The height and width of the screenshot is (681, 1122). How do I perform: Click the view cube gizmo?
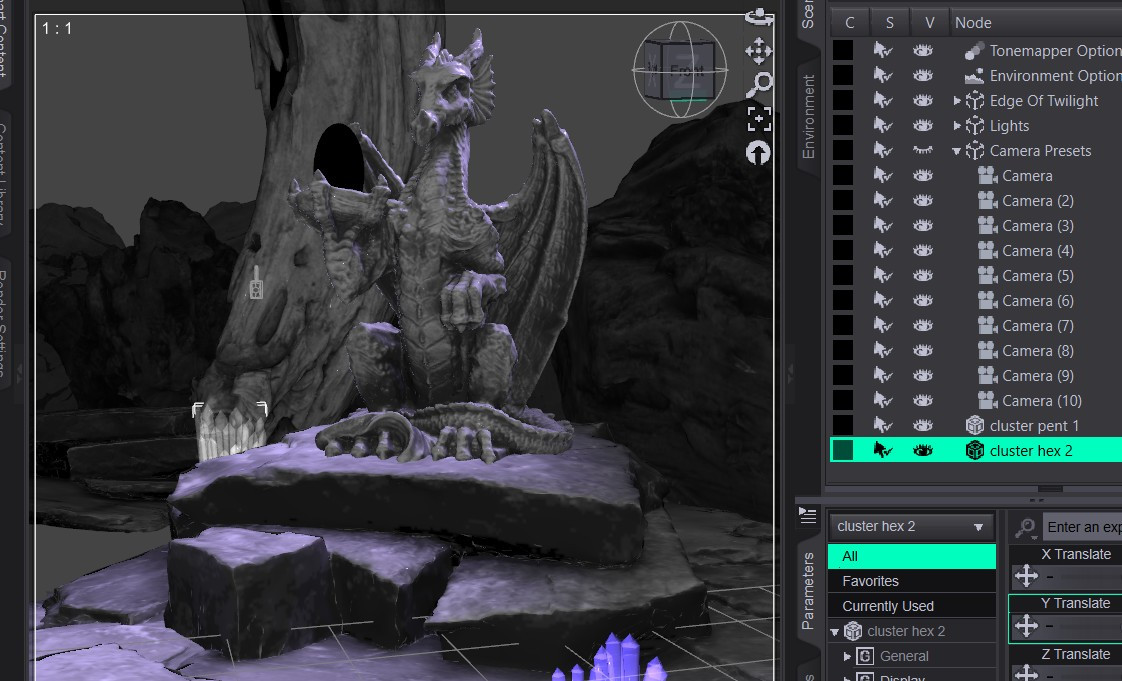pyautogui.click(x=680, y=69)
